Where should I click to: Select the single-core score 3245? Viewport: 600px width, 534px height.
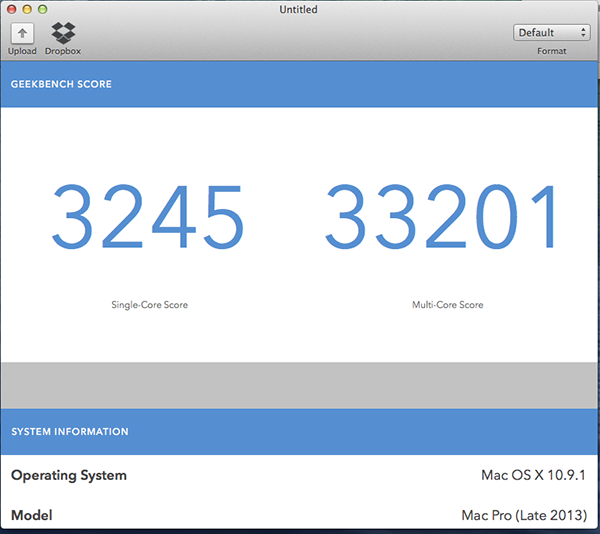coord(148,216)
